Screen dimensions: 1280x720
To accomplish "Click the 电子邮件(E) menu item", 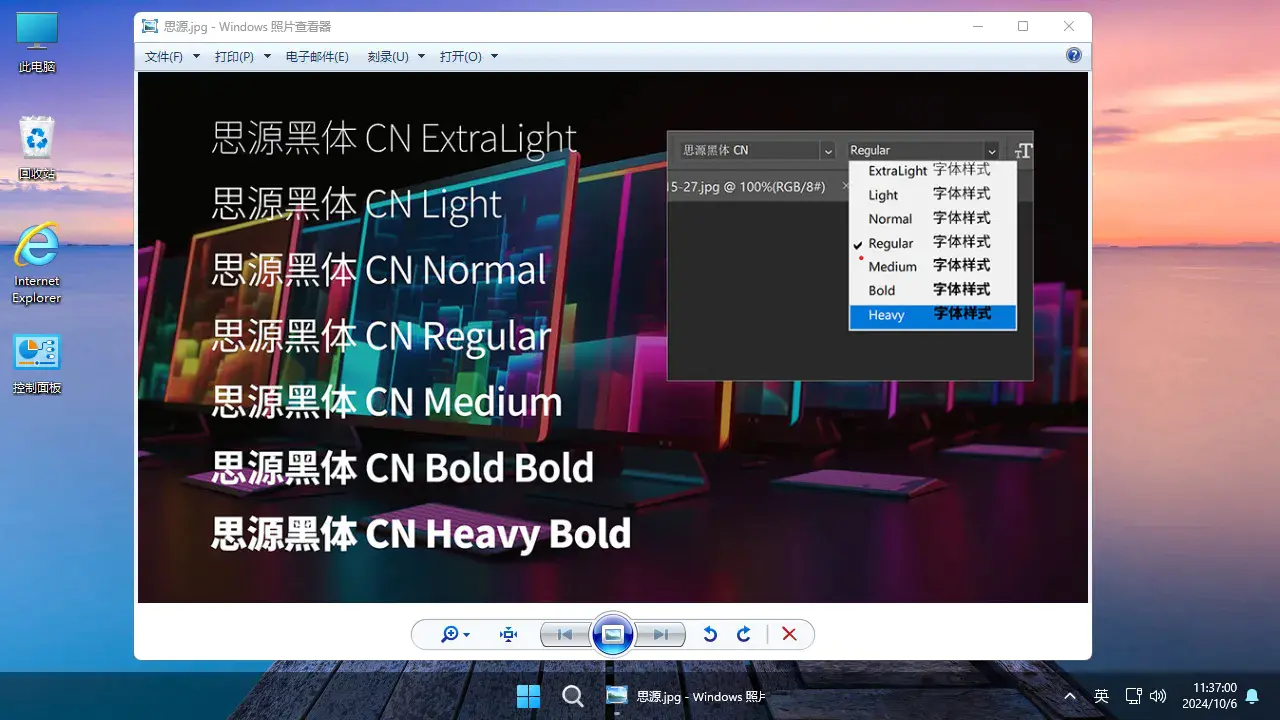I will 317,57.
